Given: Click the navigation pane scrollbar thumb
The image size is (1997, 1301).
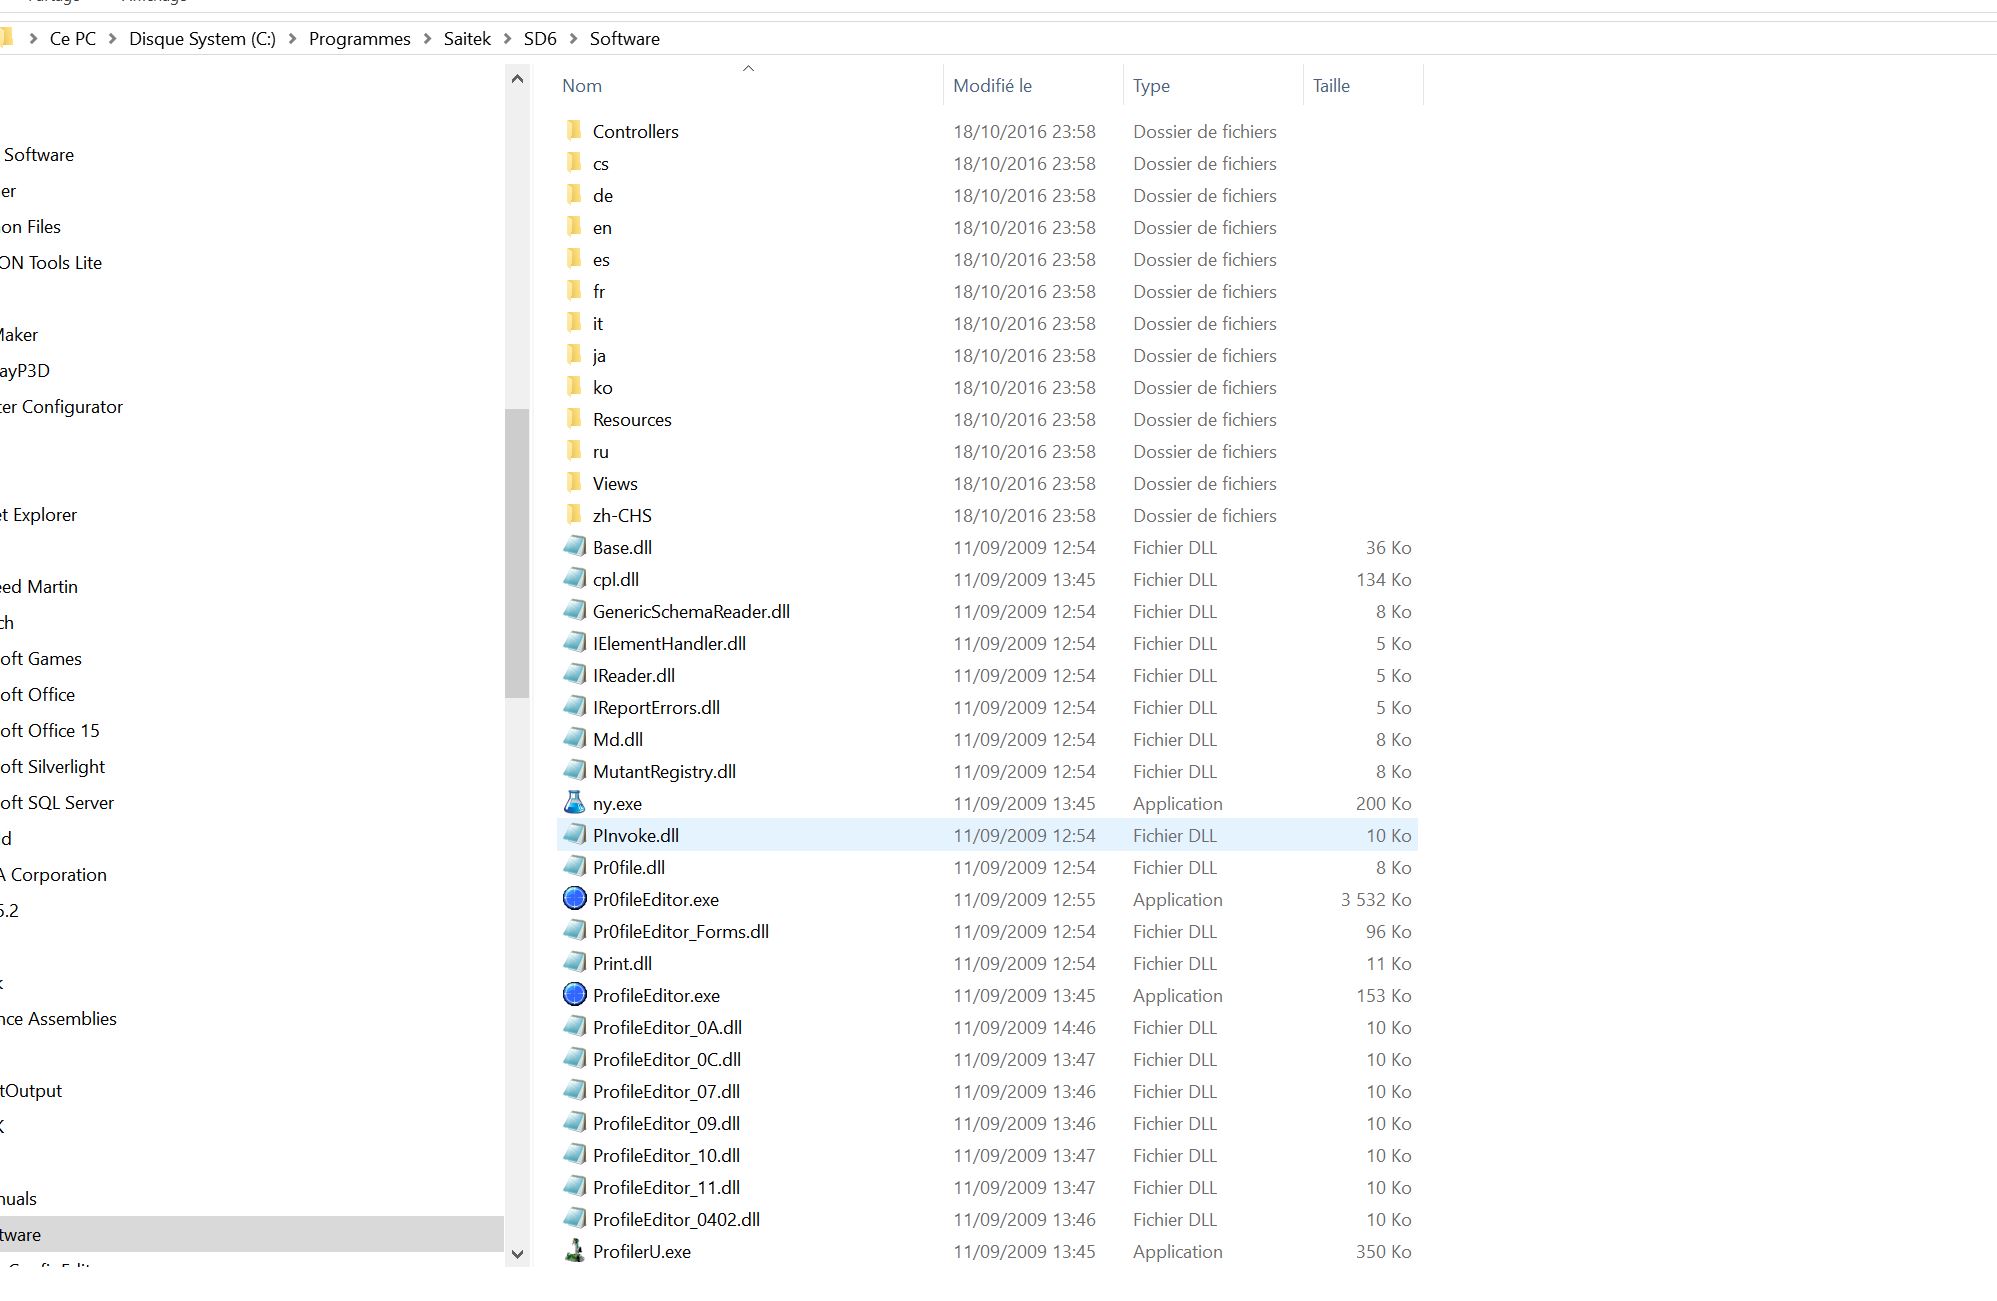Looking at the screenshot, I should tap(517, 553).
